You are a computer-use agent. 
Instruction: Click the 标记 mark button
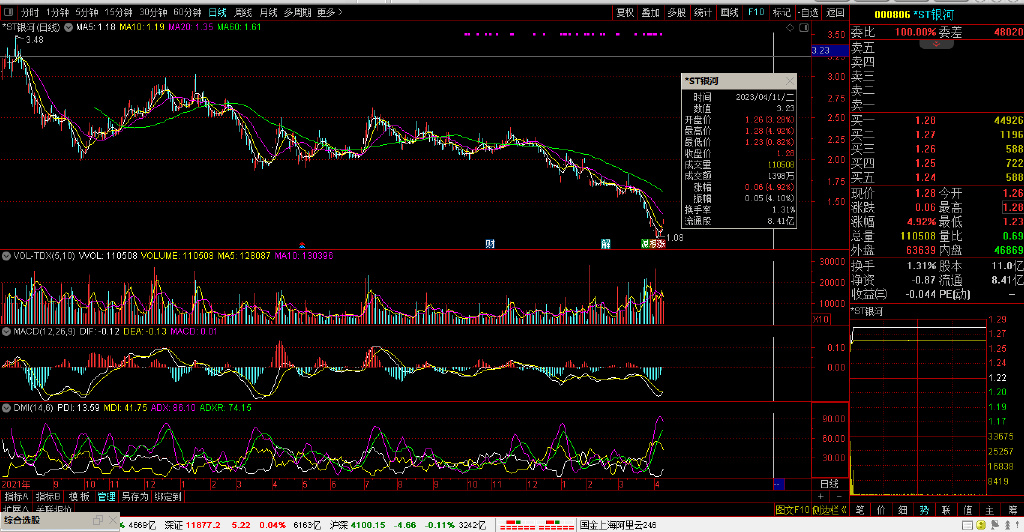pyautogui.click(x=782, y=12)
